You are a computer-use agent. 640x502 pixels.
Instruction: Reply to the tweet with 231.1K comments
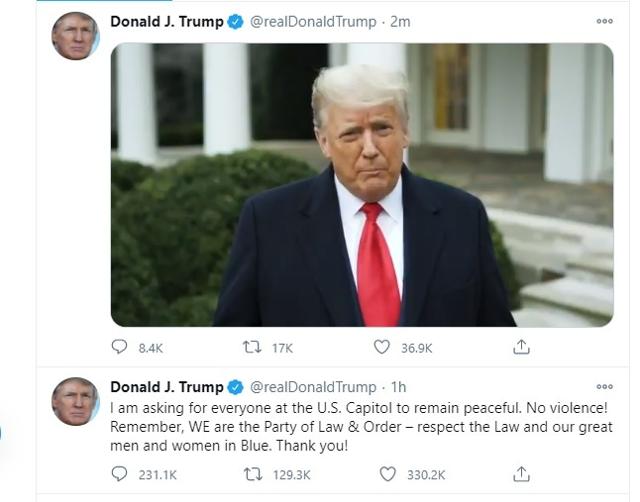coord(119,474)
